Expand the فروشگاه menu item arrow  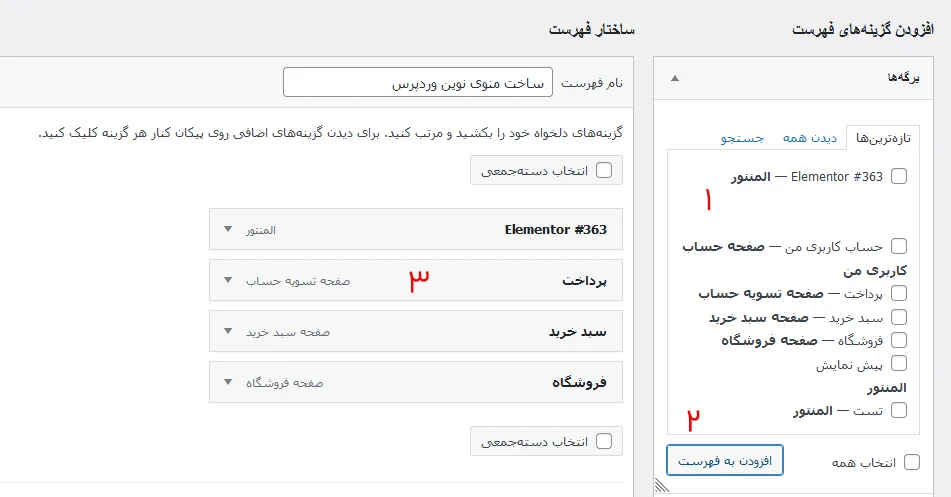pos(228,382)
